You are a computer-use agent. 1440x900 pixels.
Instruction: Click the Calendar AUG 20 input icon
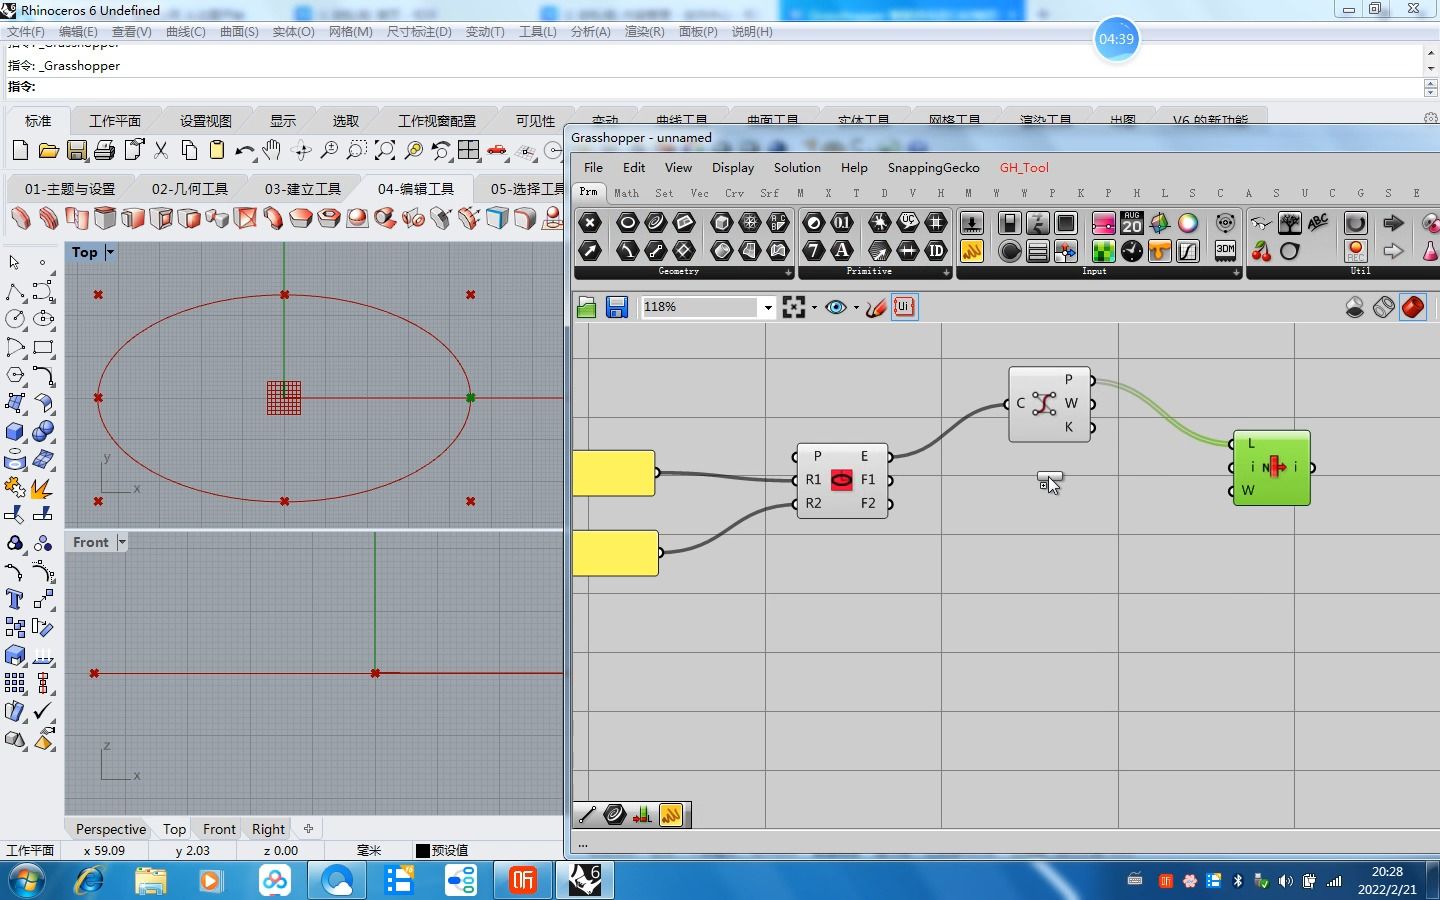pyautogui.click(x=1132, y=222)
